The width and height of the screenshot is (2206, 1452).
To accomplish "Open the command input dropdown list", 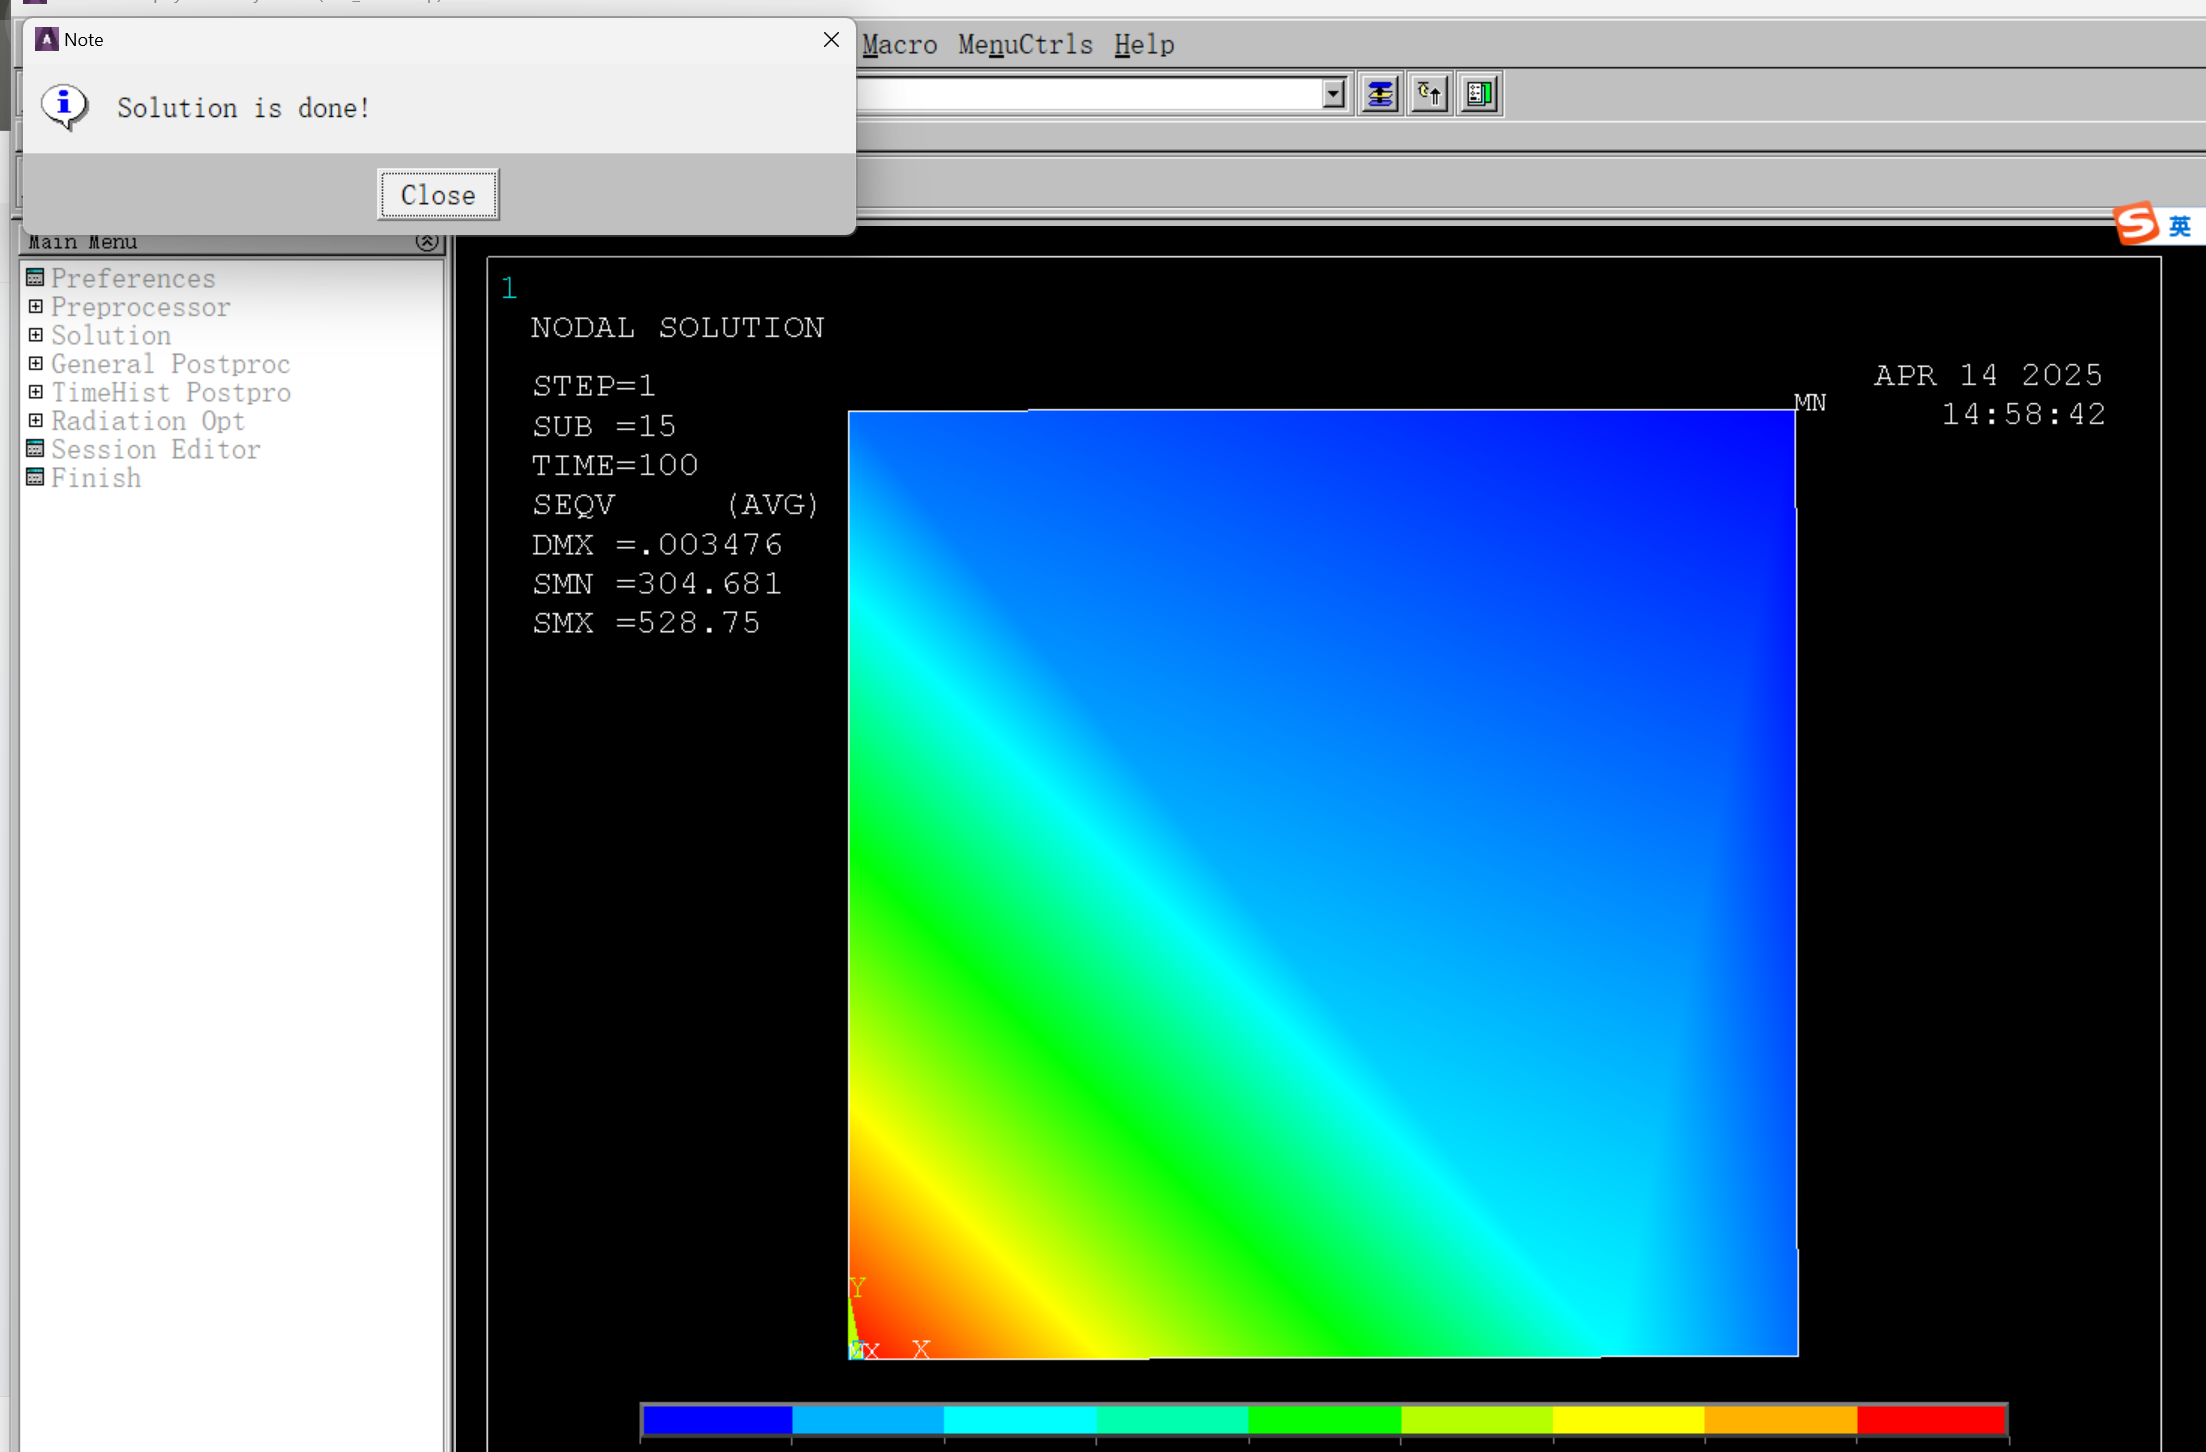I will coord(1335,93).
